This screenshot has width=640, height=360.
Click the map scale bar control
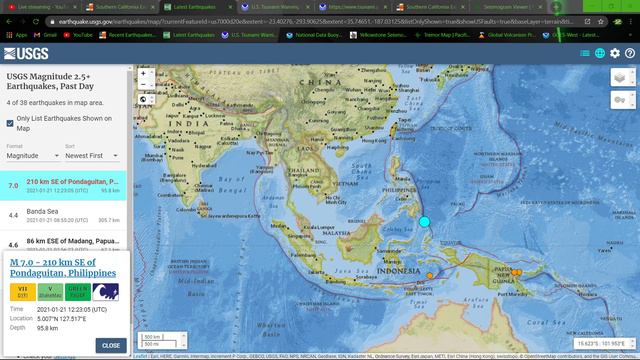(x=162, y=340)
